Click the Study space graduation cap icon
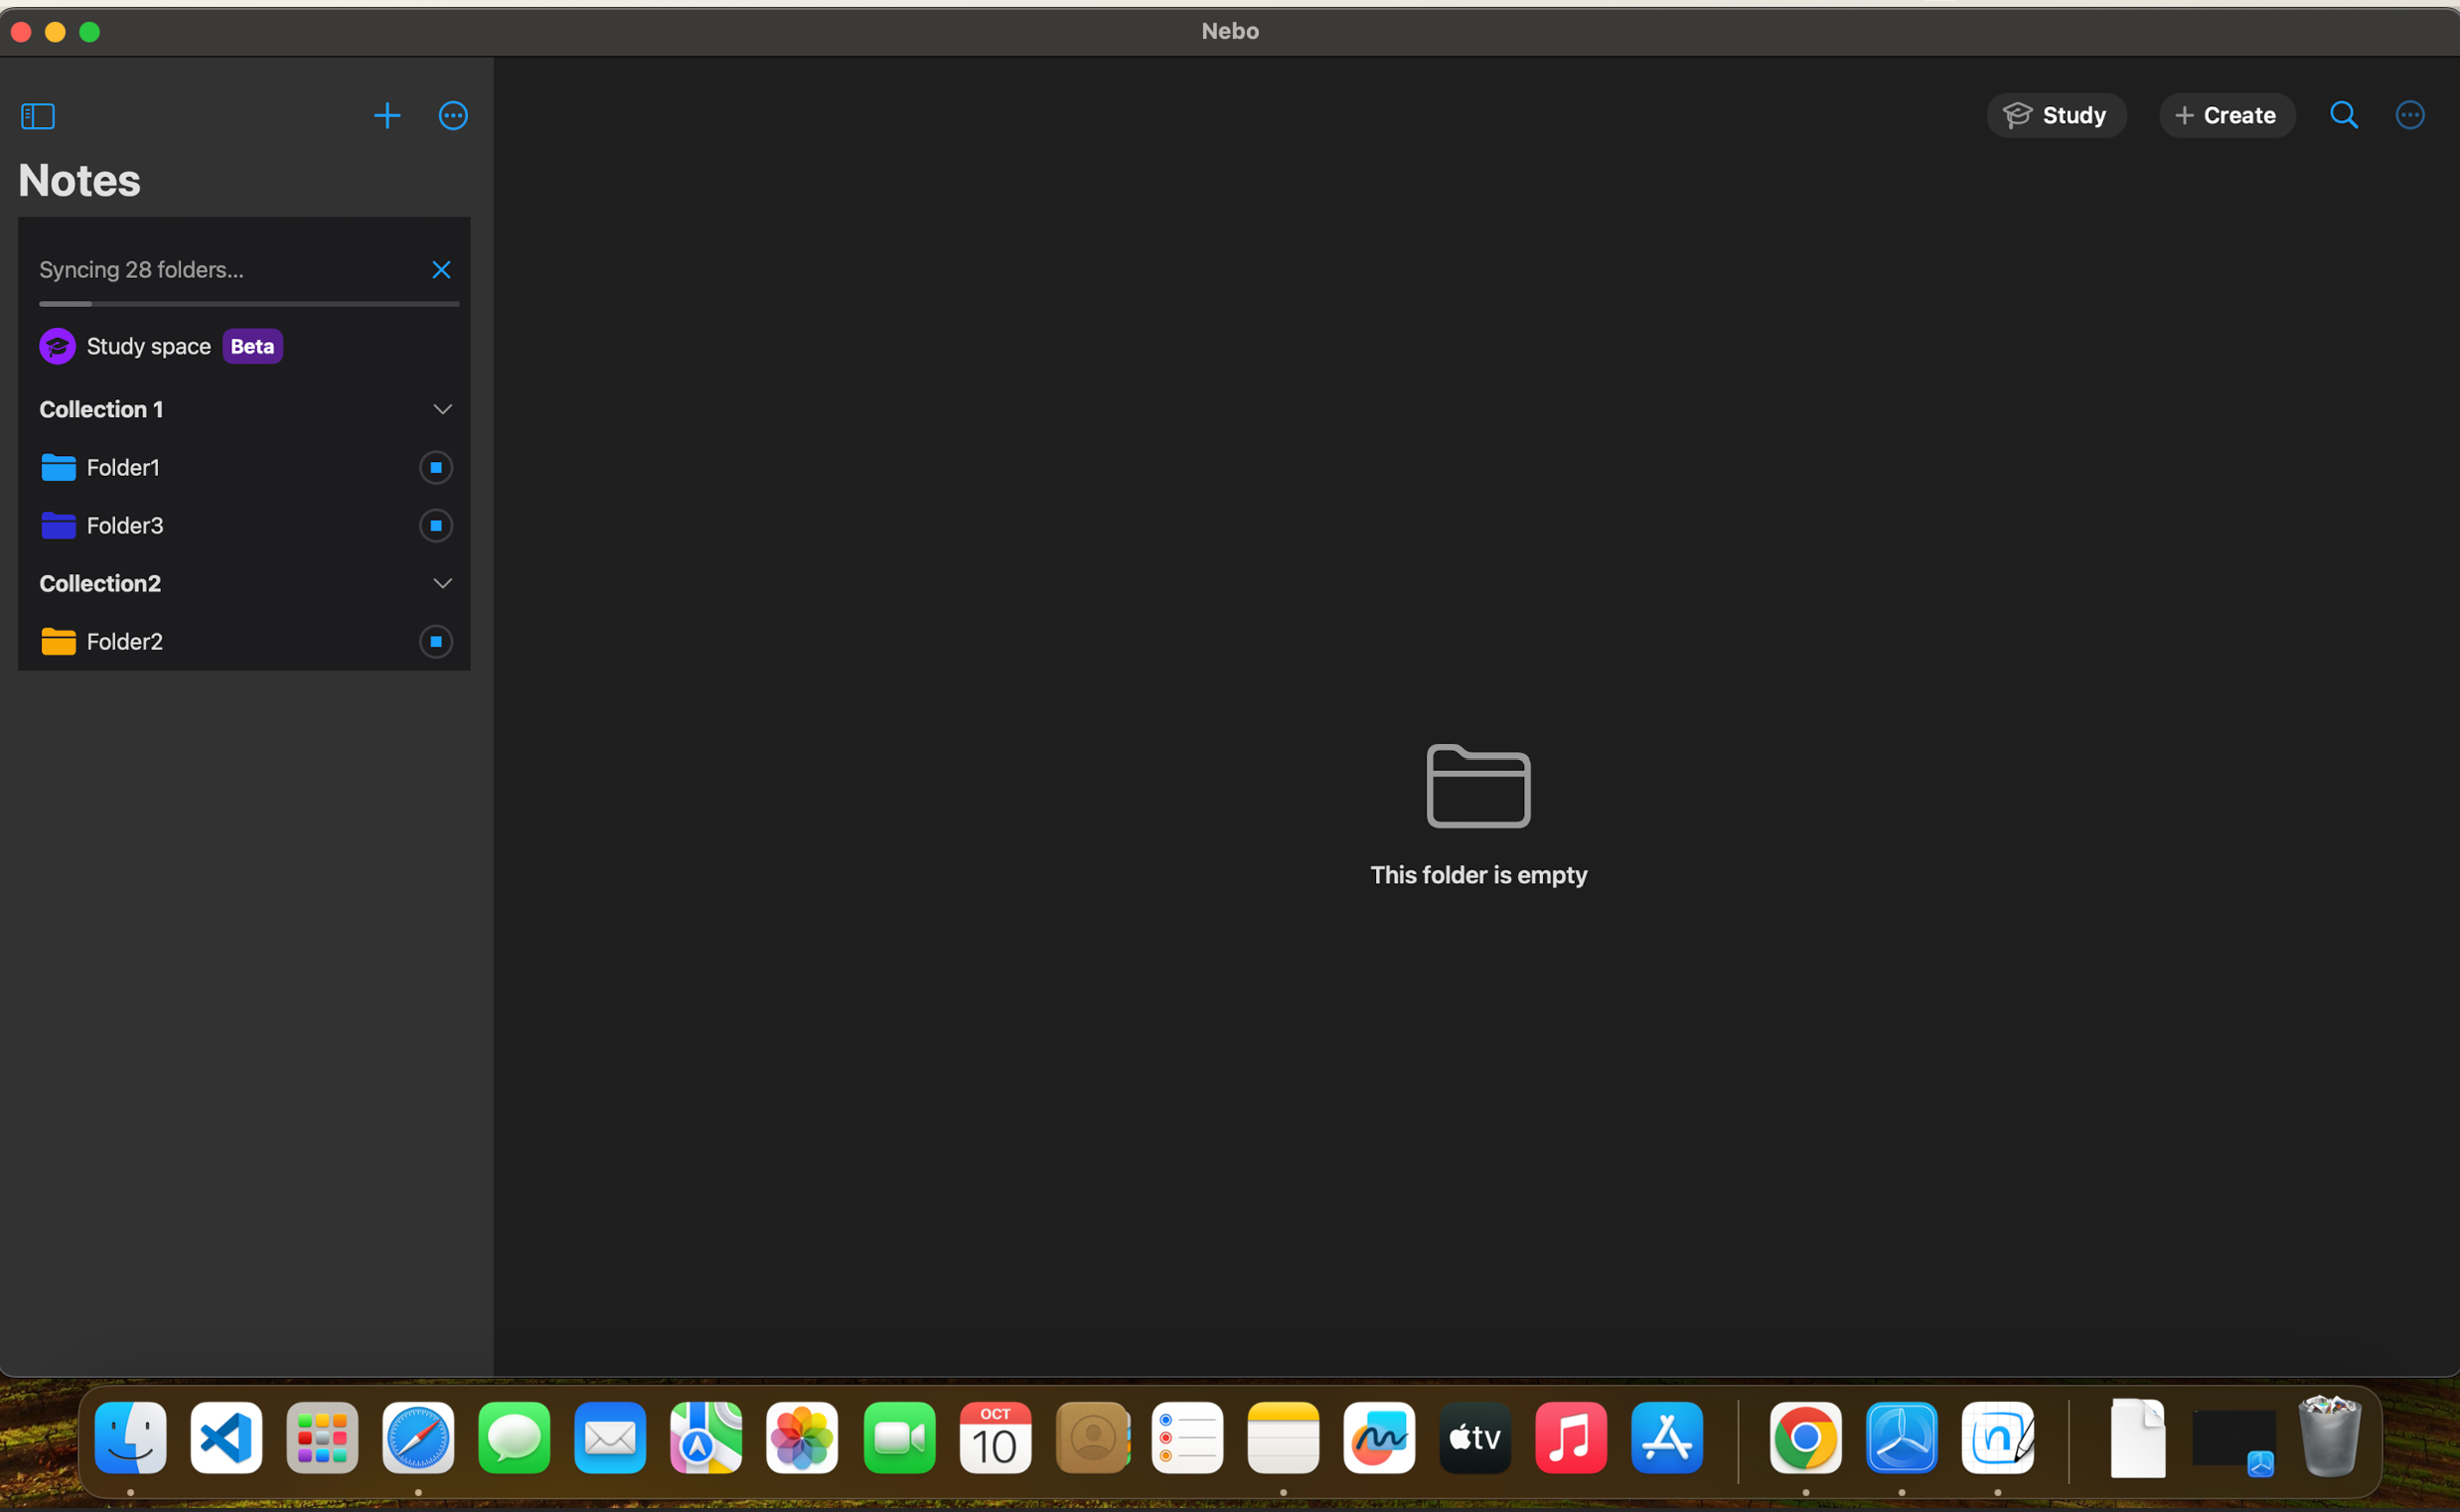 57,347
